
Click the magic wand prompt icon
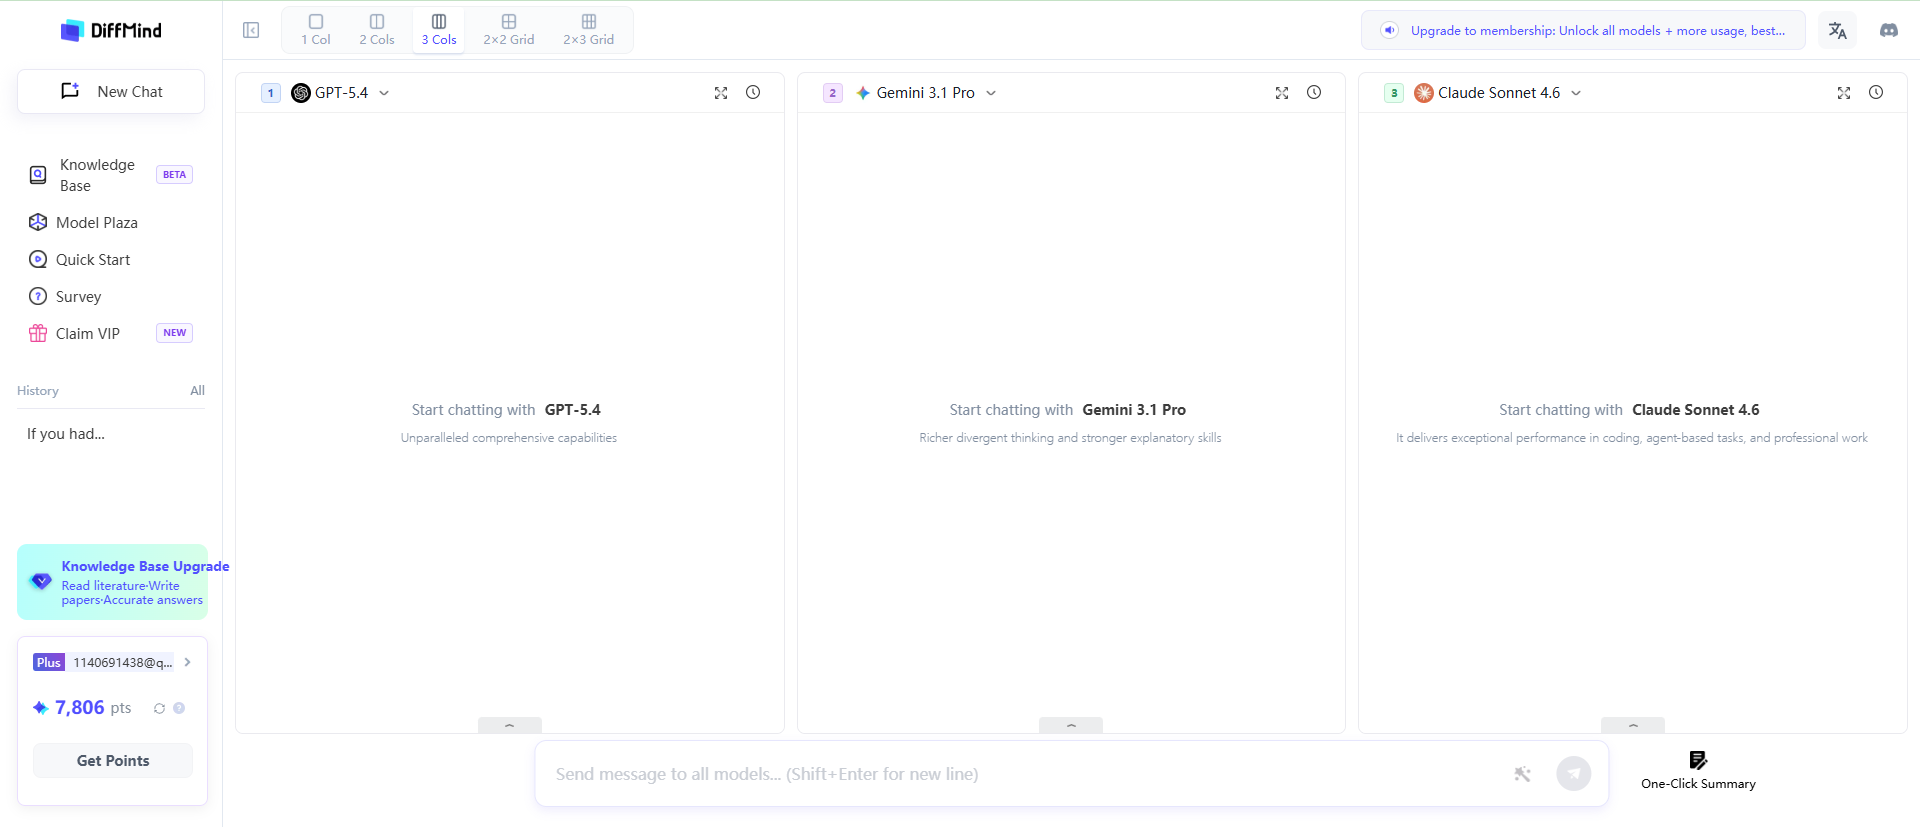(1522, 774)
